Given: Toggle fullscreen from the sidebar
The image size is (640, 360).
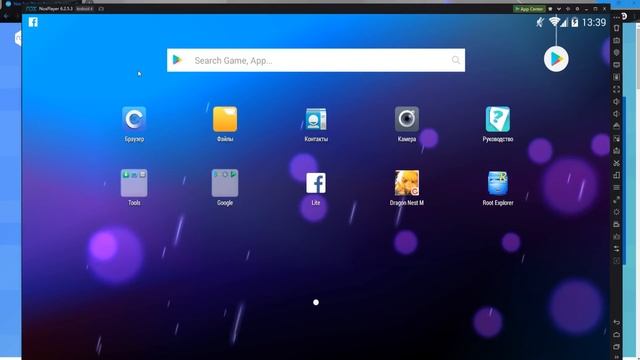Looking at the screenshot, I should coord(616,89).
